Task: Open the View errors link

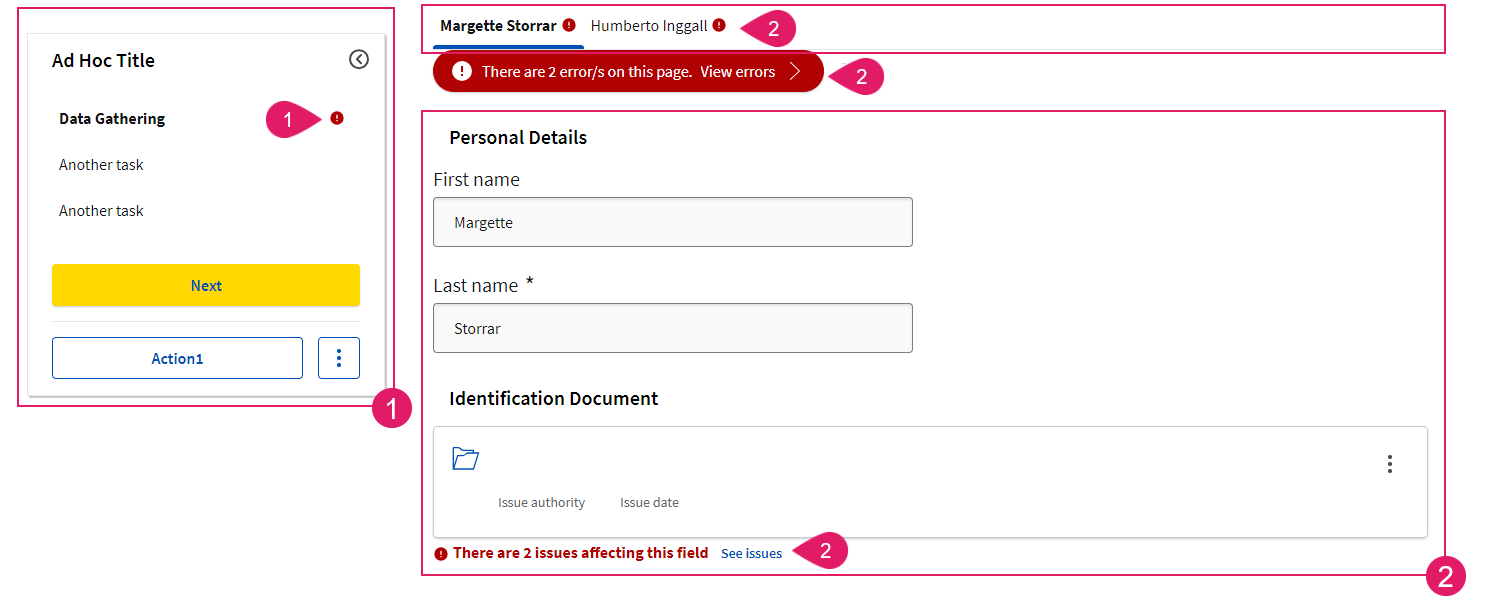Action: [x=738, y=72]
